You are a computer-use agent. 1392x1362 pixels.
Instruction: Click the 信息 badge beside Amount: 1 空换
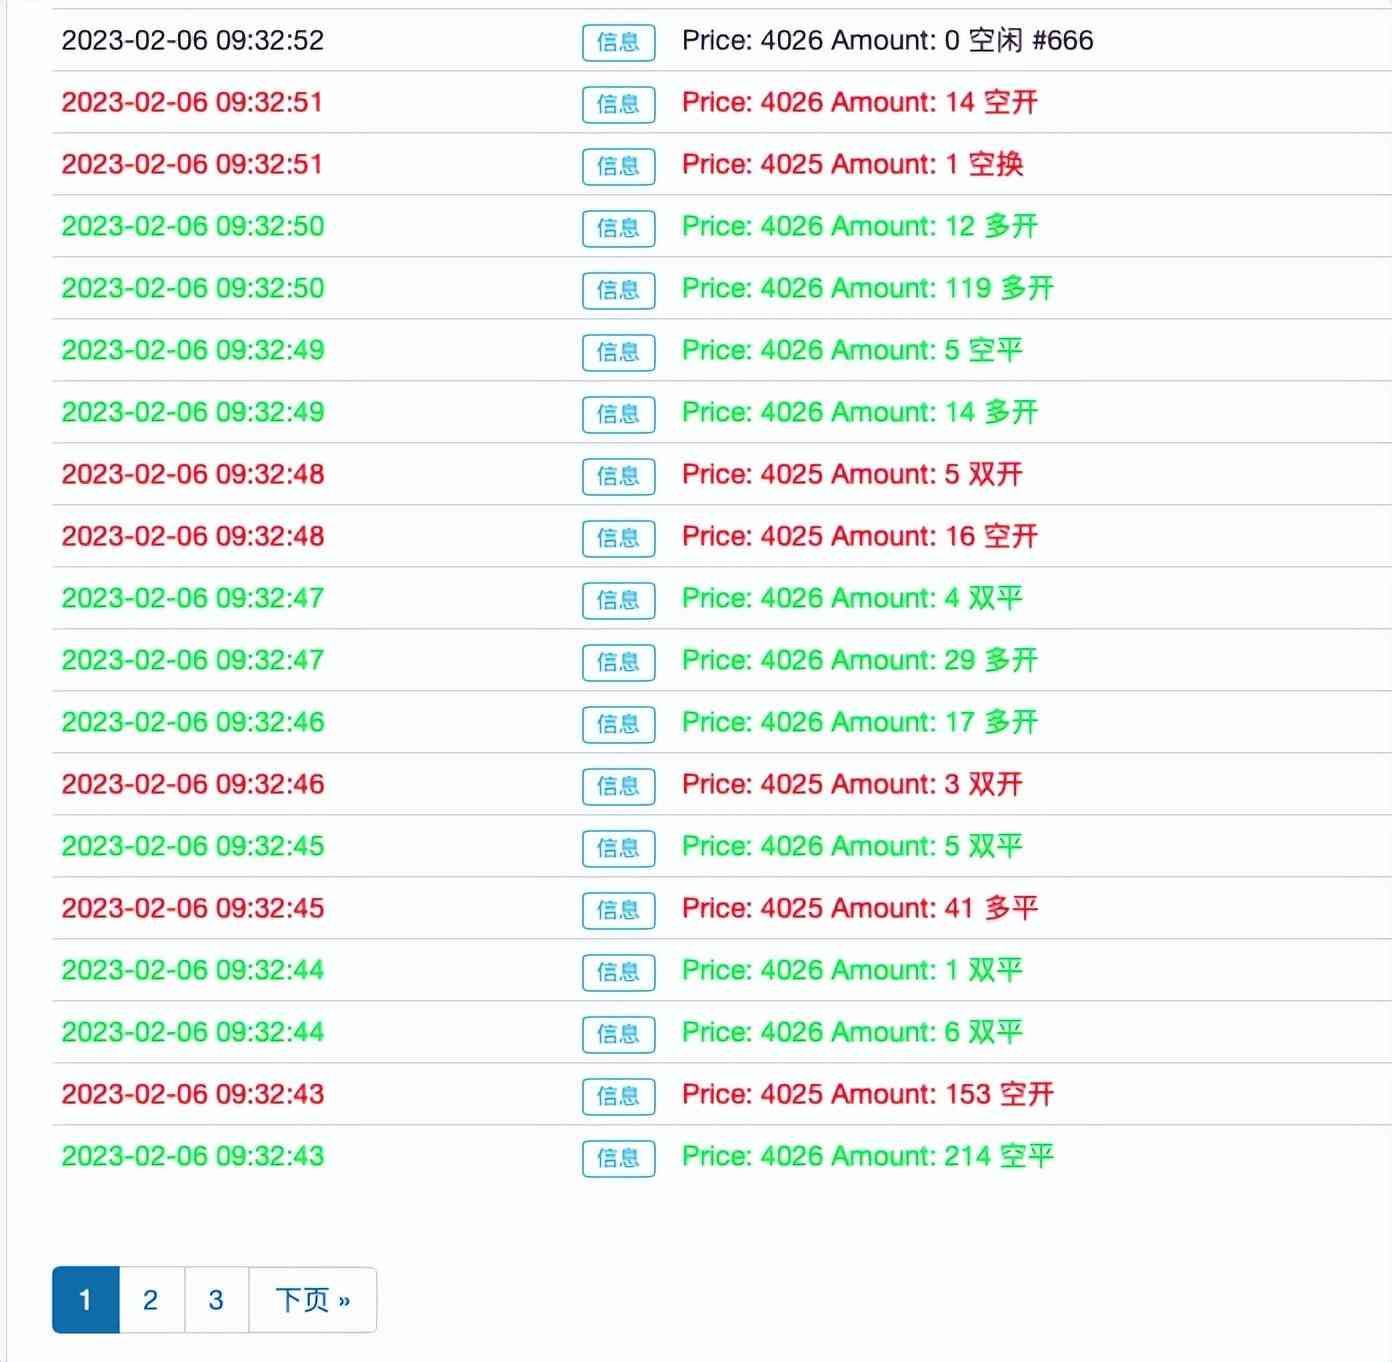[618, 166]
